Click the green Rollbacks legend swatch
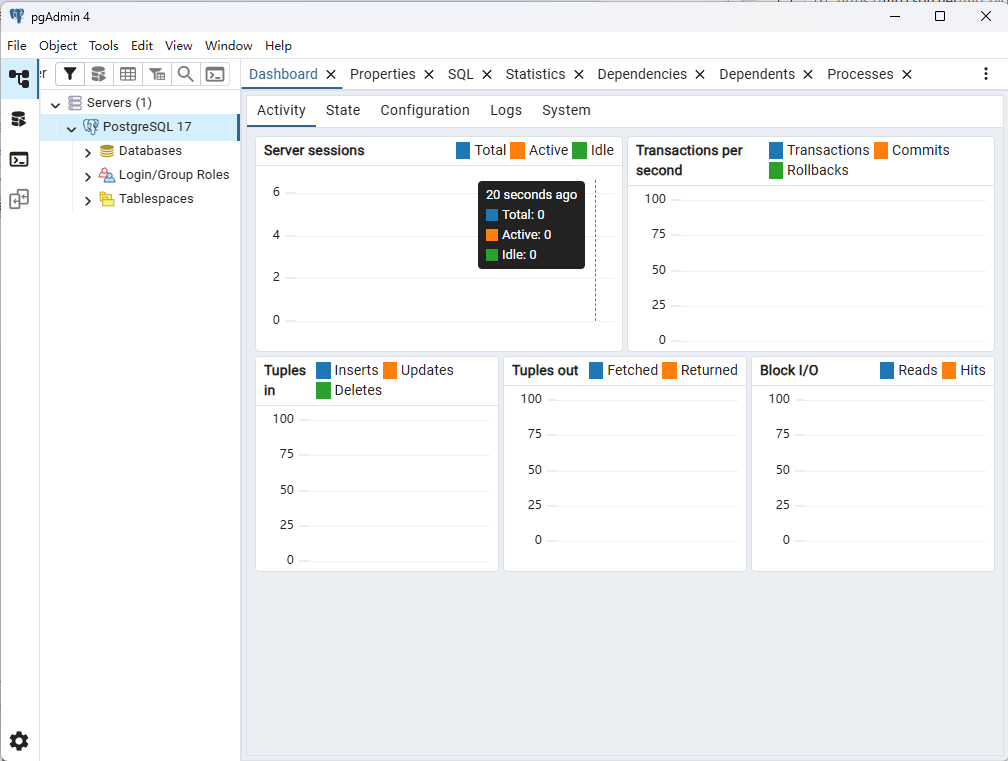Viewport: 1008px width, 761px height. click(x=776, y=170)
